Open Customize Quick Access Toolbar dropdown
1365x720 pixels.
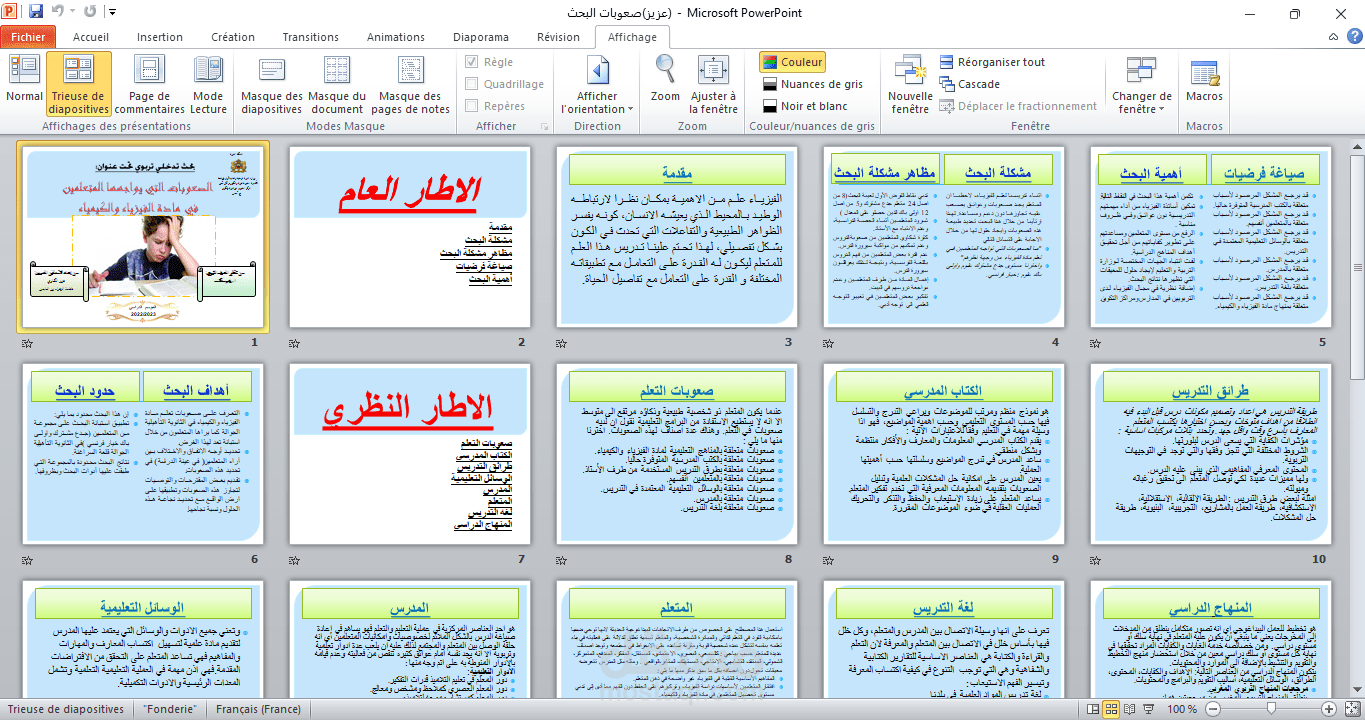(111, 14)
